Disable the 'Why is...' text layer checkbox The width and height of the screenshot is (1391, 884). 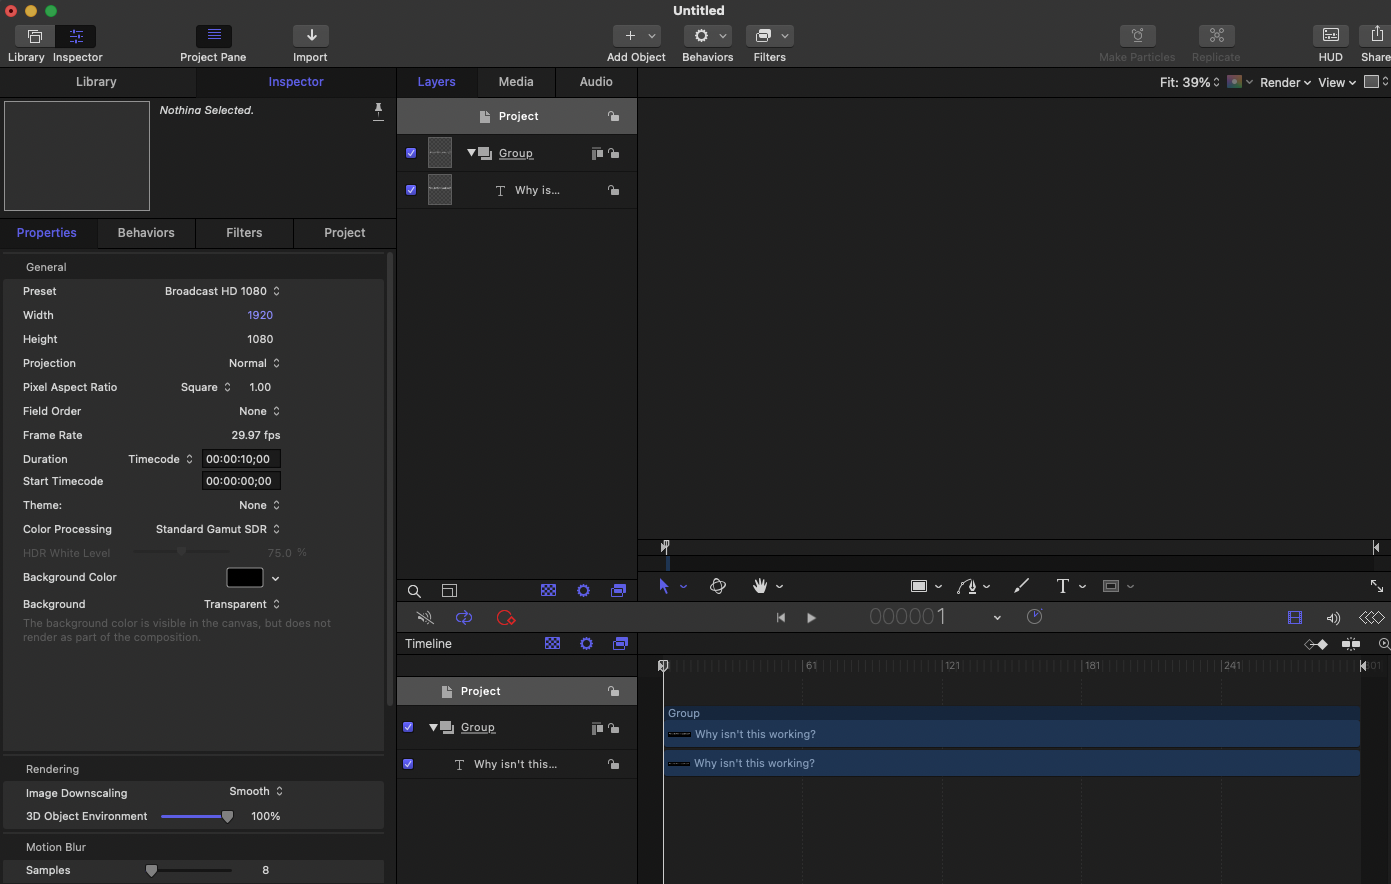click(411, 190)
